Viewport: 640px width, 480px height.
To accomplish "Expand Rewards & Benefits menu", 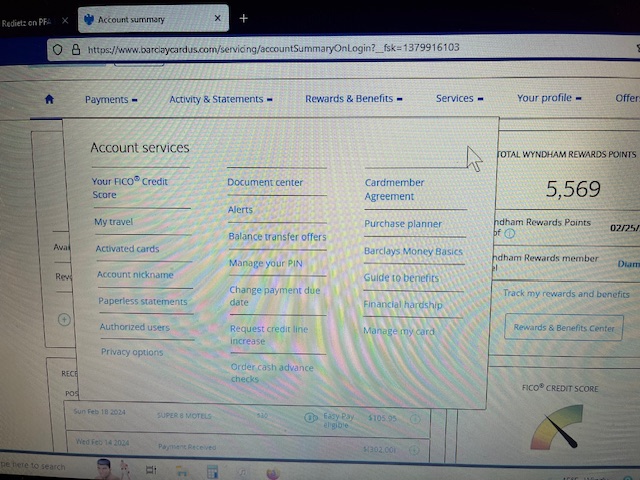I will coord(354,99).
